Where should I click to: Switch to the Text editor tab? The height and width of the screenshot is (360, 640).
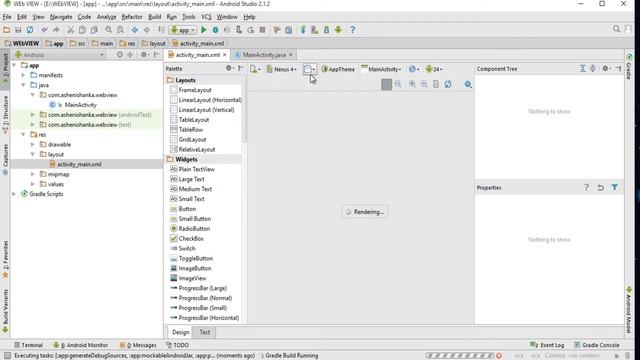204,332
